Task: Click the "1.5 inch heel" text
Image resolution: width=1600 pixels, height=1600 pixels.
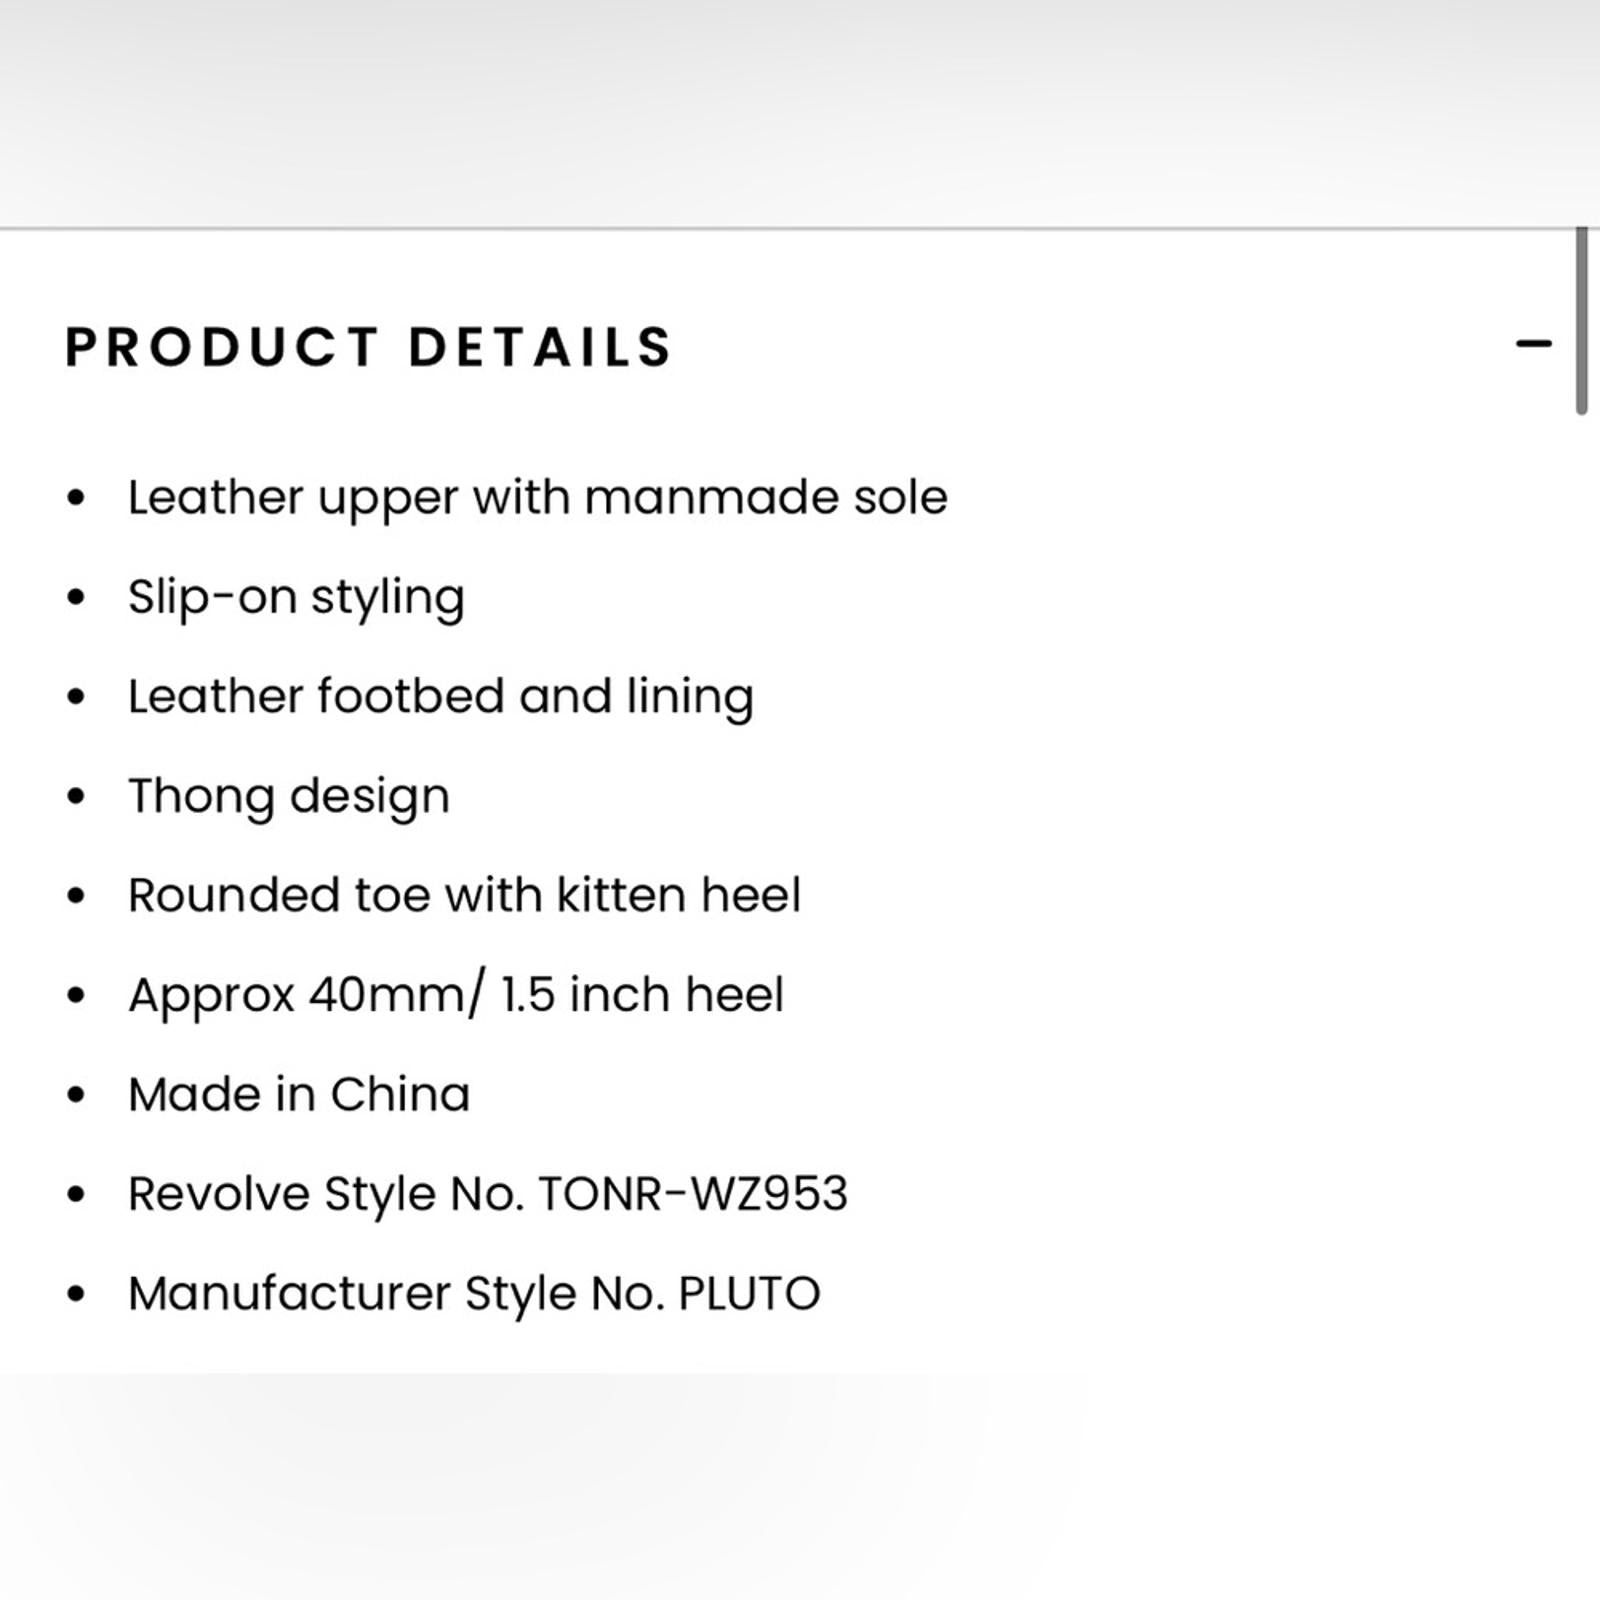Action: point(643,995)
